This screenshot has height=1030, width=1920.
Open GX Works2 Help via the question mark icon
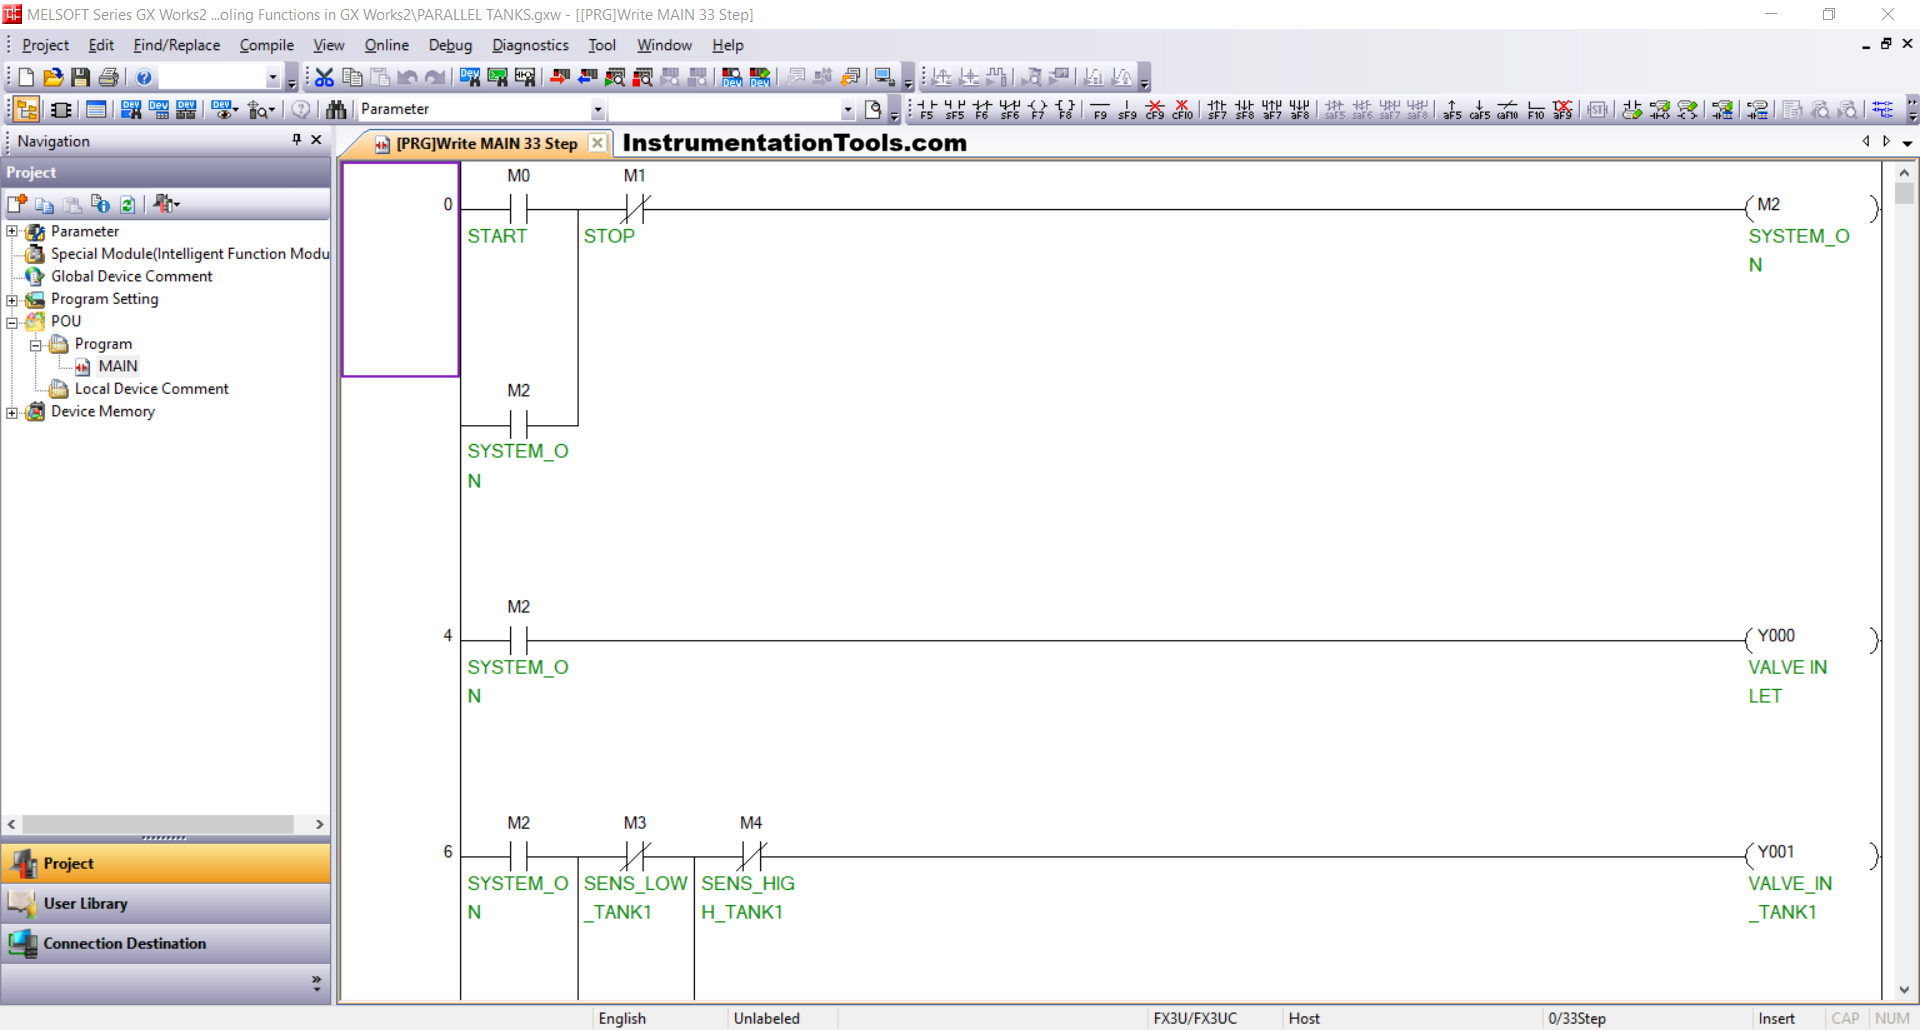click(144, 77)
